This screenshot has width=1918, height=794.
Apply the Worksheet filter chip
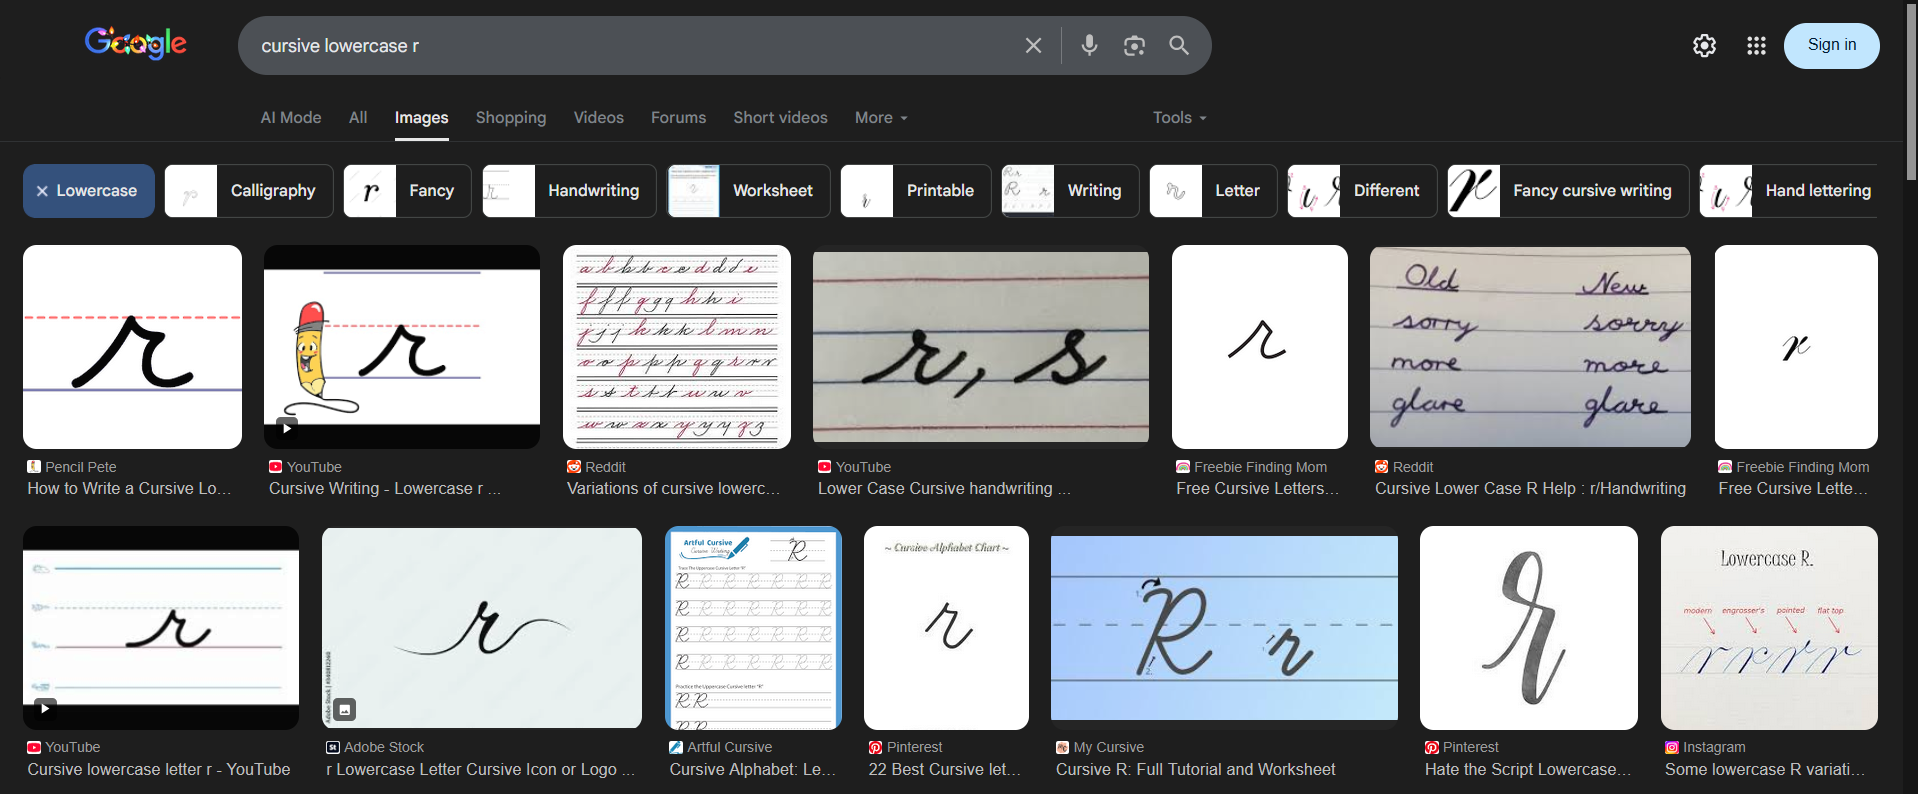pyautogui.click(x=749, y=191)
